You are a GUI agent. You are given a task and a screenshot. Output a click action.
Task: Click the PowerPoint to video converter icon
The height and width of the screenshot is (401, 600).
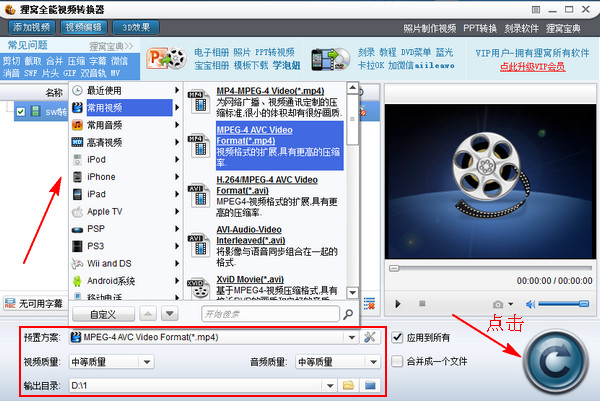[166, 58]
